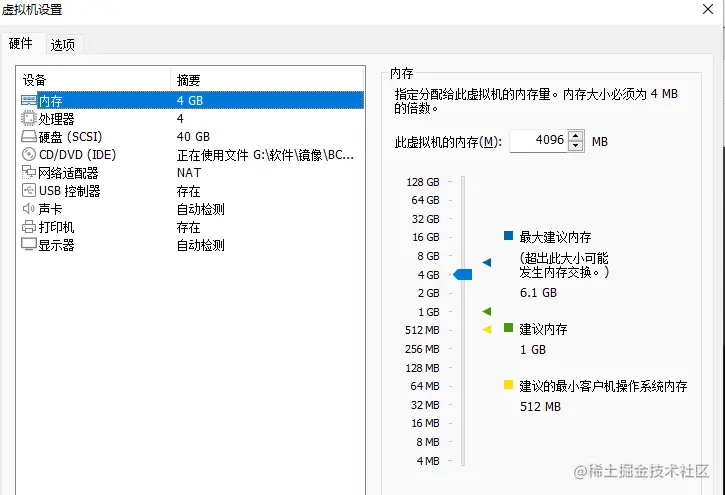The height and width of the screenshot is (495, 725).
Task: Click the 40 GB disk summary value
Action: point(193,137)
